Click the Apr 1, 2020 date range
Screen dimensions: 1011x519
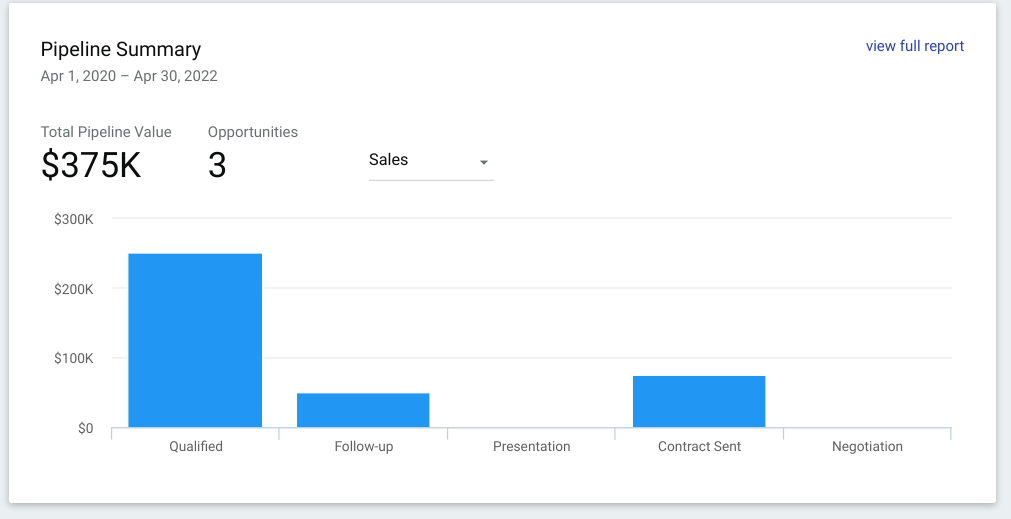pos(129,76)
